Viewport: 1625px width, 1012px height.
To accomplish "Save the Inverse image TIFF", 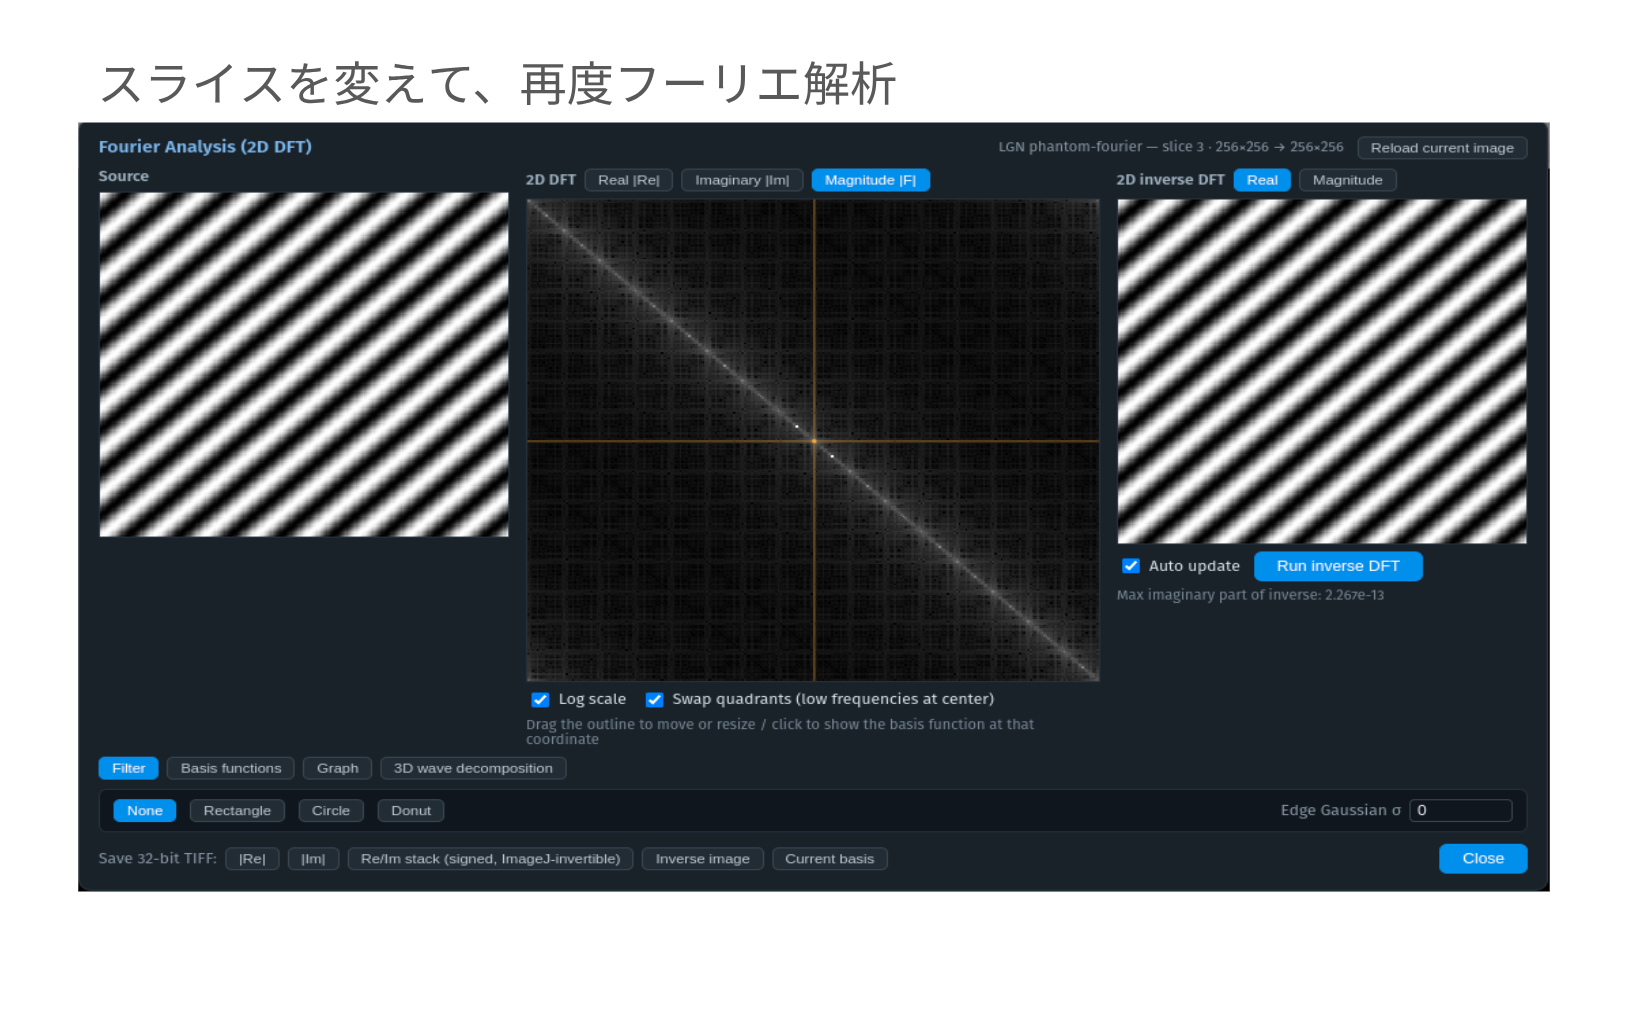I will coord(703,859).
